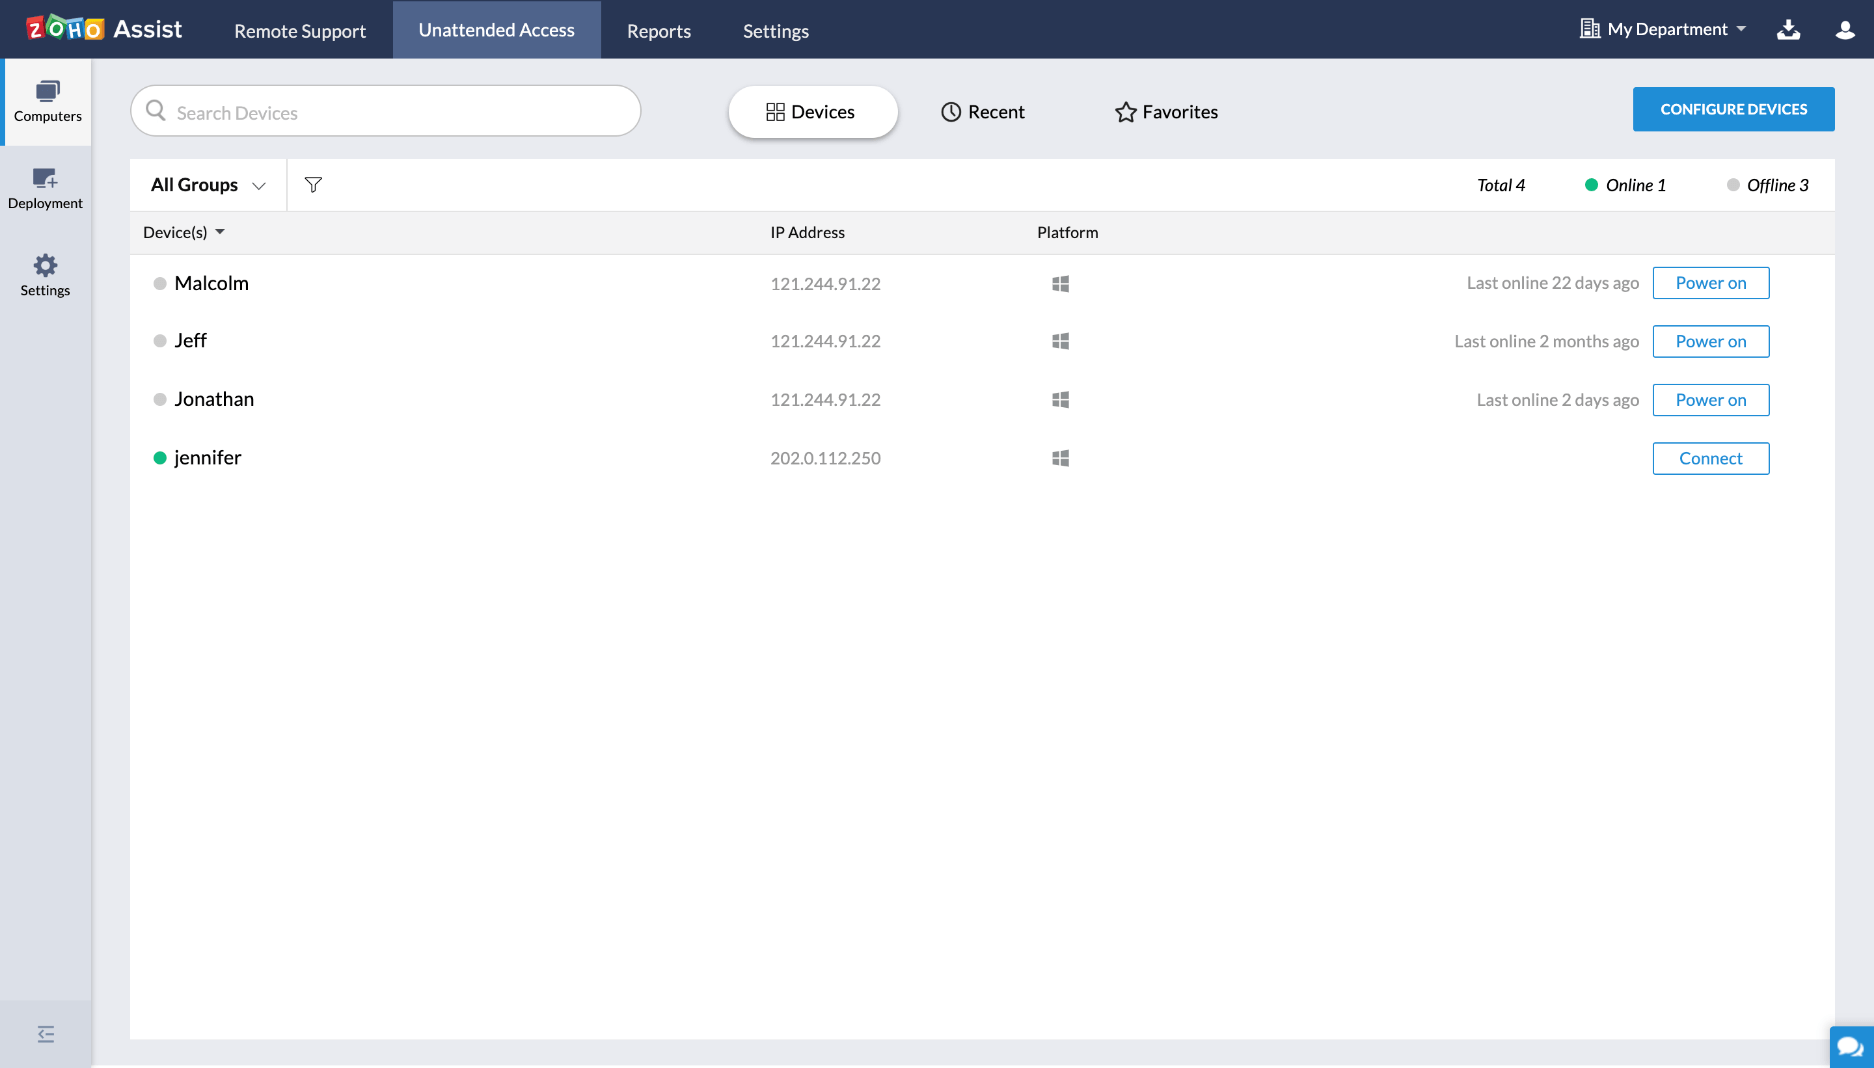Filter by Offline 3 status
The height and width of the screenshot is (1068, 1874).
[1767, 185]
